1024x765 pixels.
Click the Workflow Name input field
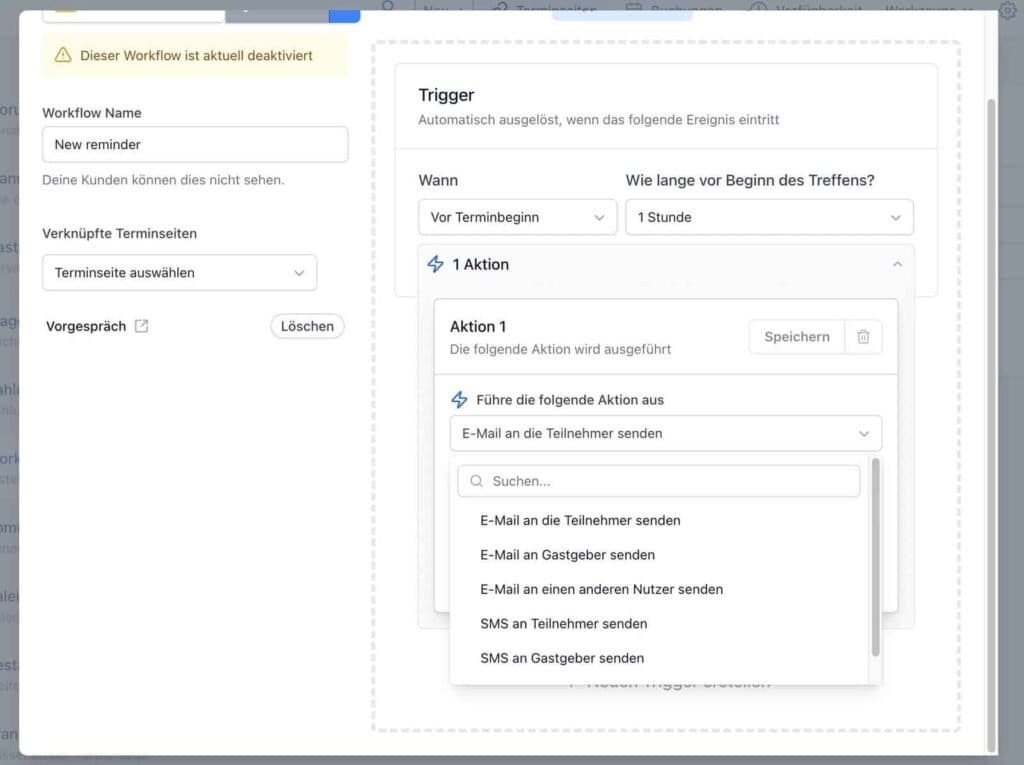[194, 144]
